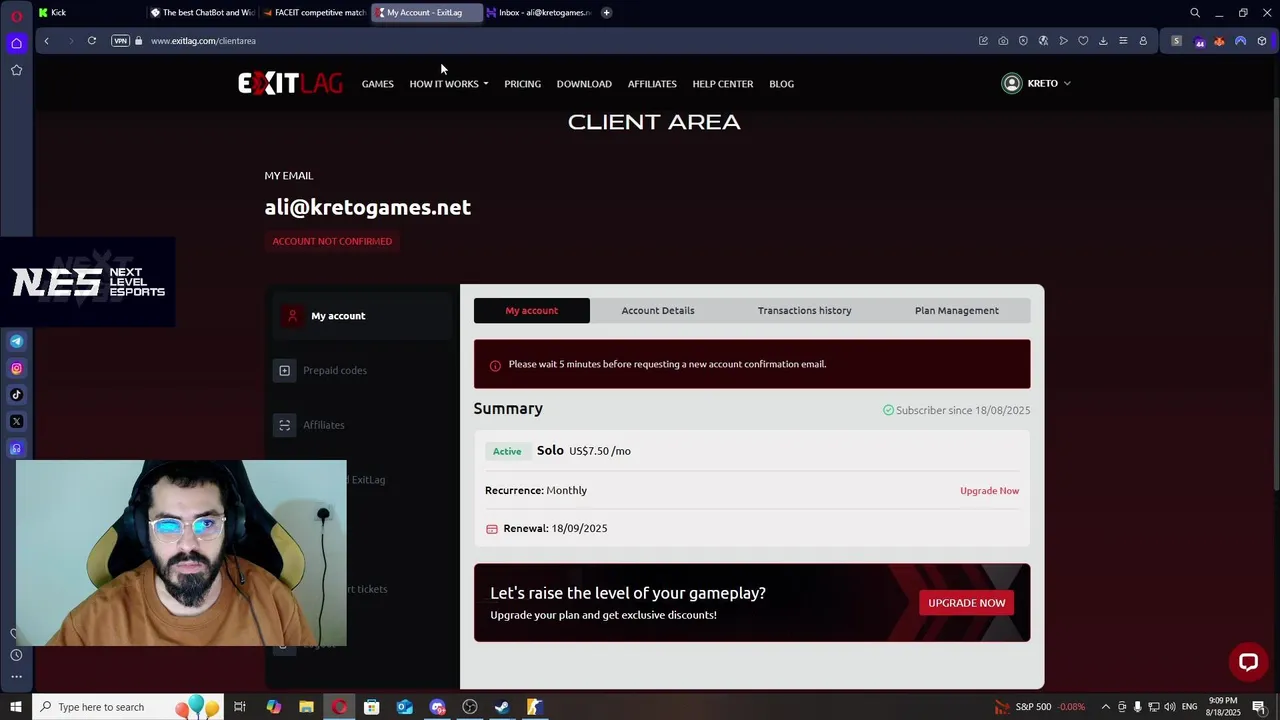Open the browser tab search magnifier

1195,13
